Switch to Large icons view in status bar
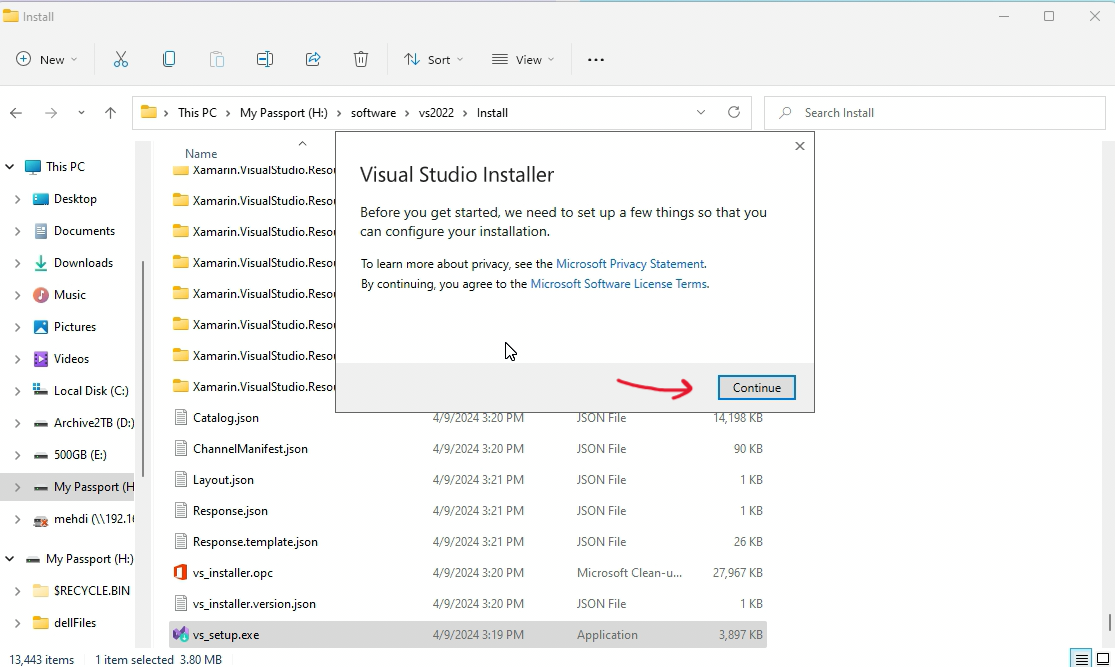This screenshot has width=1115, height=667. click(1103, 659)
